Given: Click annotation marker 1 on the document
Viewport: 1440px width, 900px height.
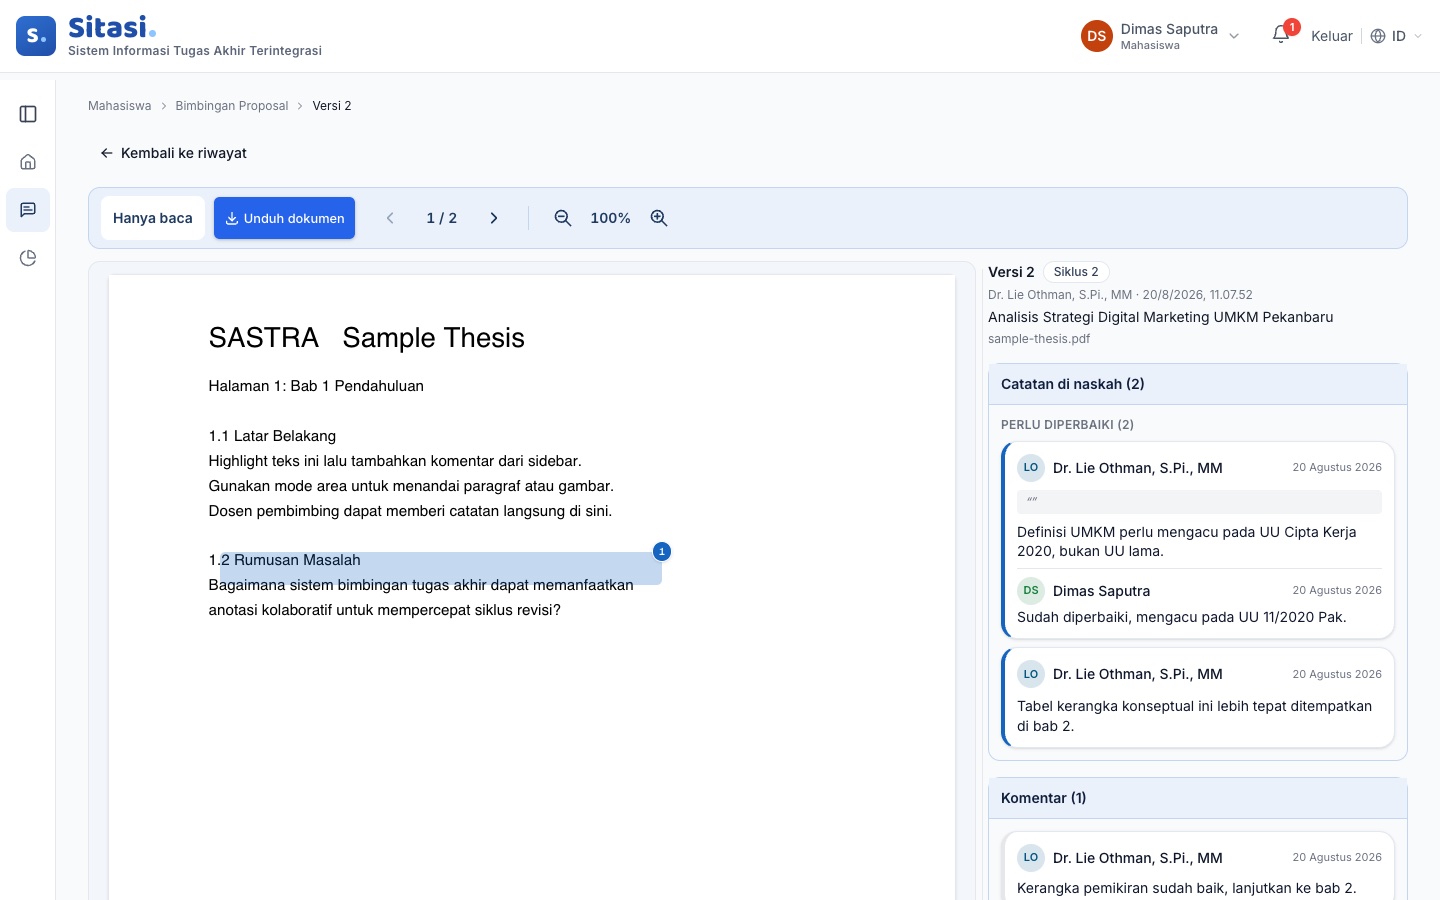Looking at the screenshot, I should 662,551.
